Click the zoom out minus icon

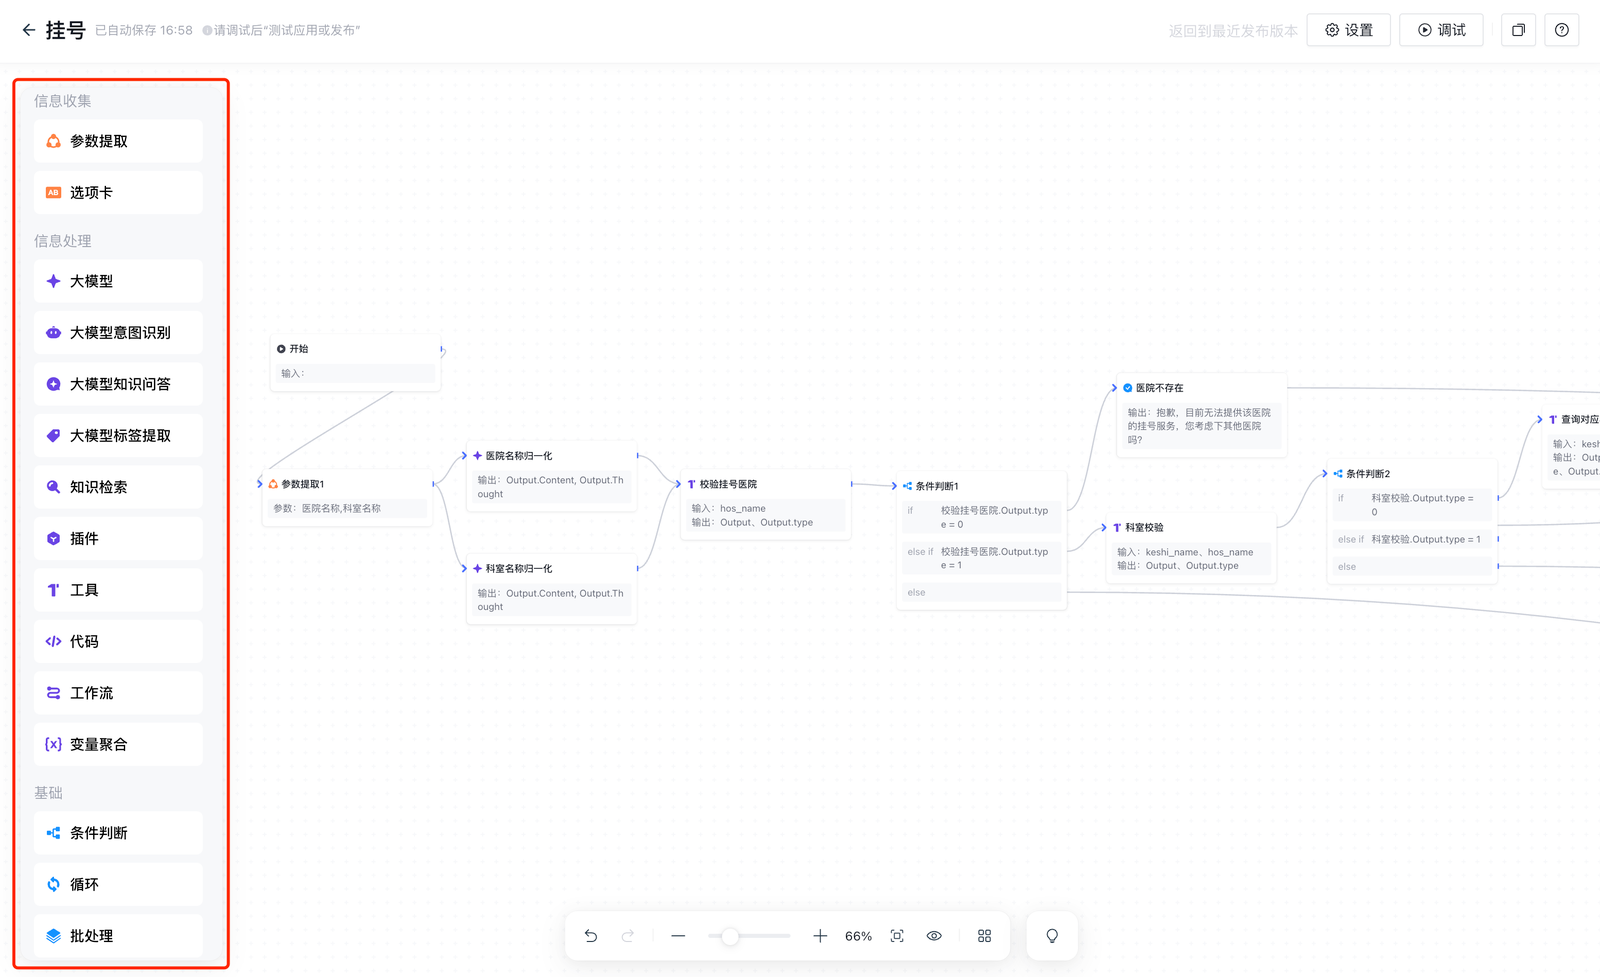(678, 936)
